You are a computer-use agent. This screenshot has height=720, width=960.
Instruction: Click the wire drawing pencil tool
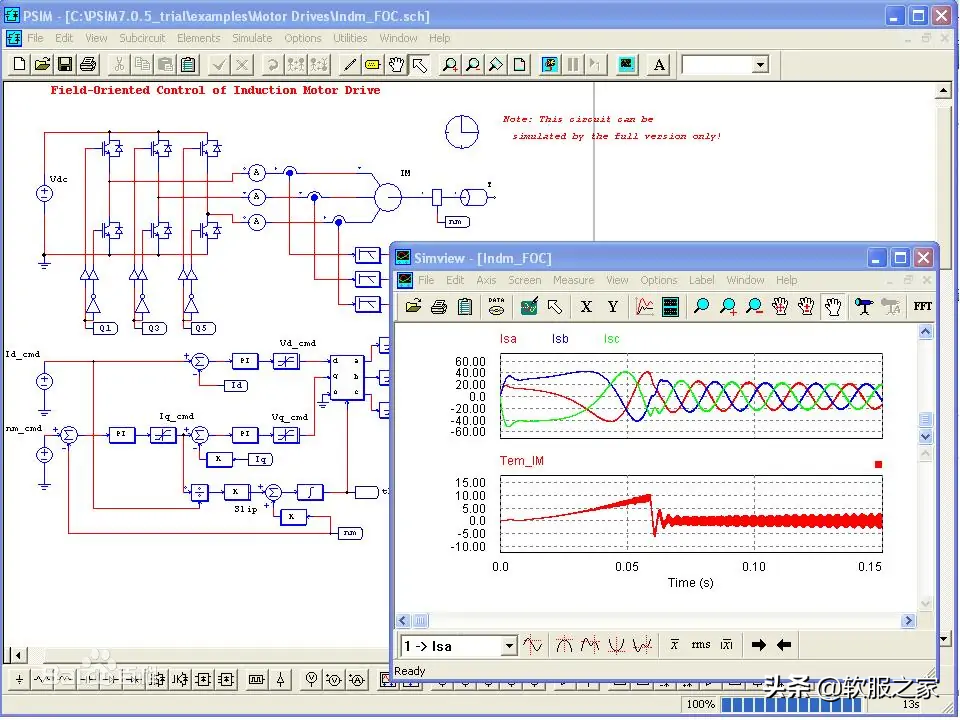click(350, 65)
